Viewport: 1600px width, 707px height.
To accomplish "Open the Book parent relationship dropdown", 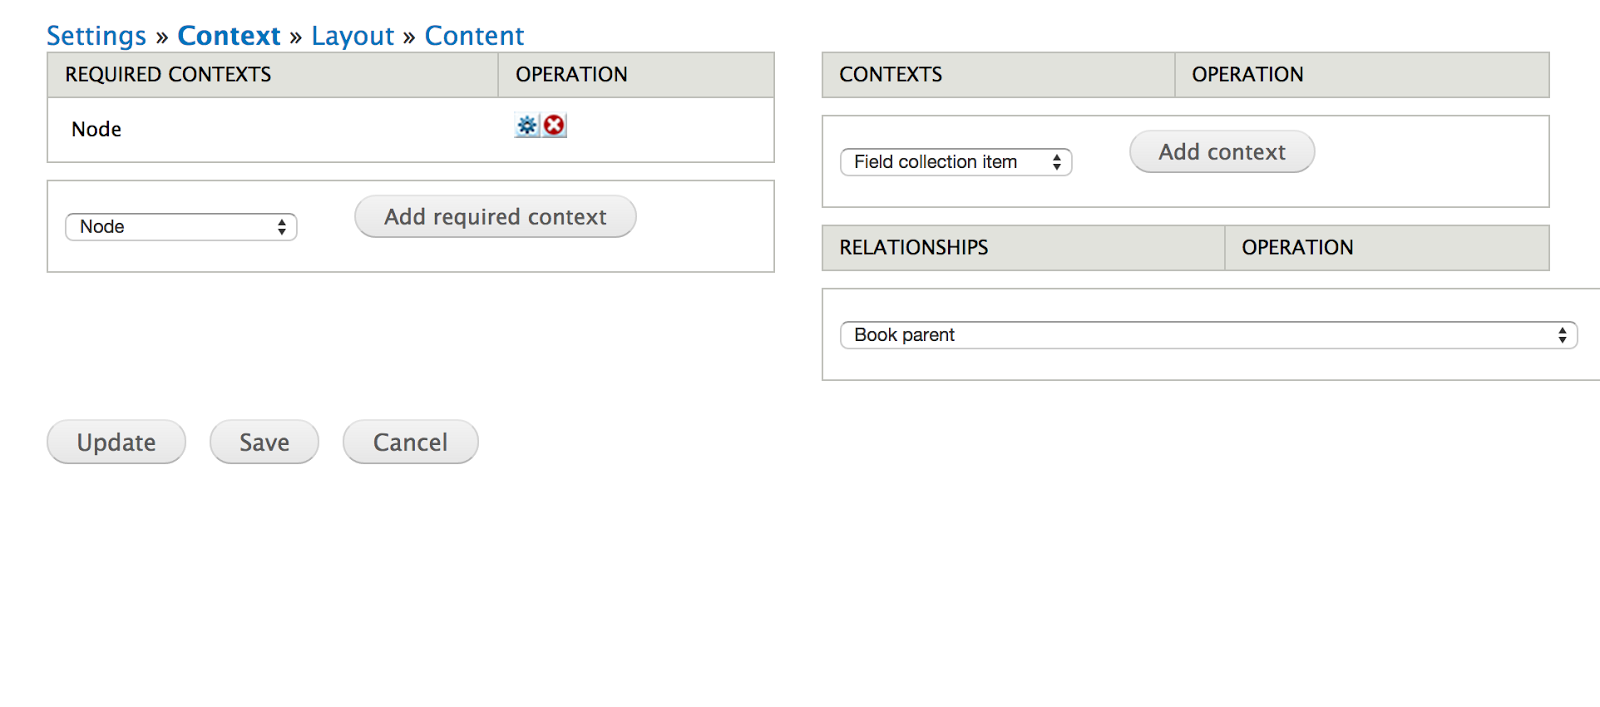I will 1209,335.
